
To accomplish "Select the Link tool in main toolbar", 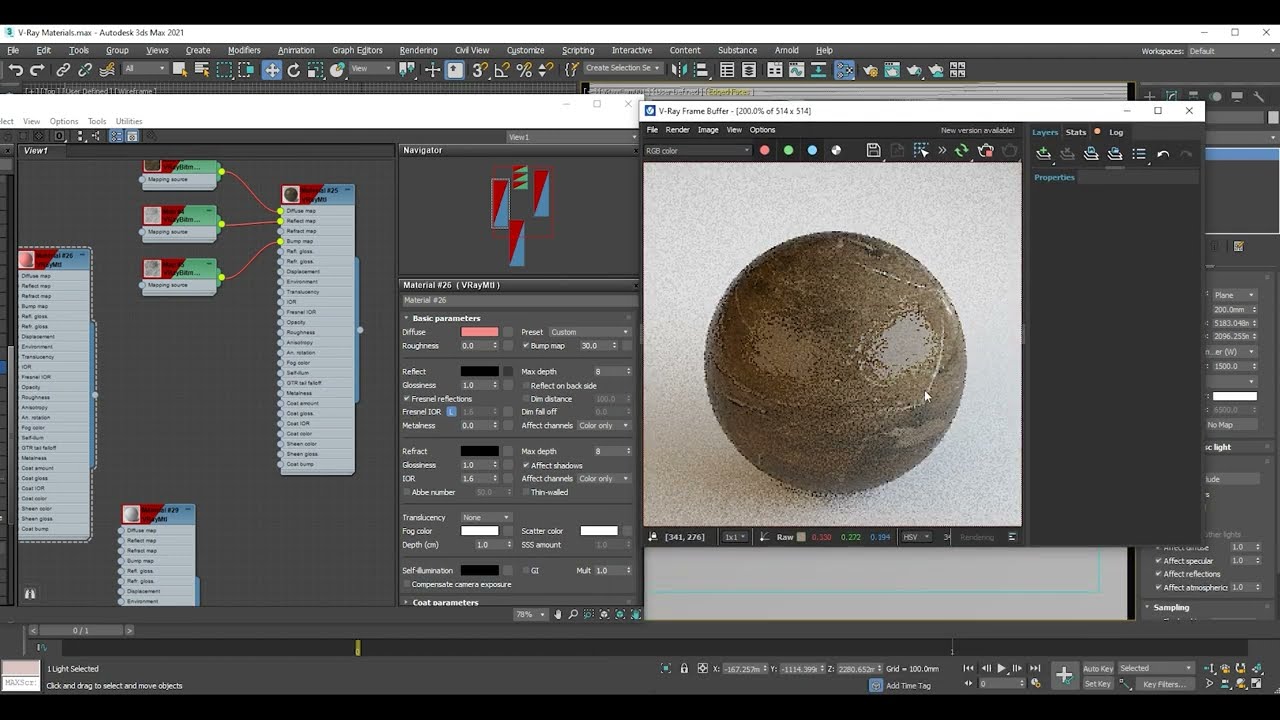I will (63, 70).
